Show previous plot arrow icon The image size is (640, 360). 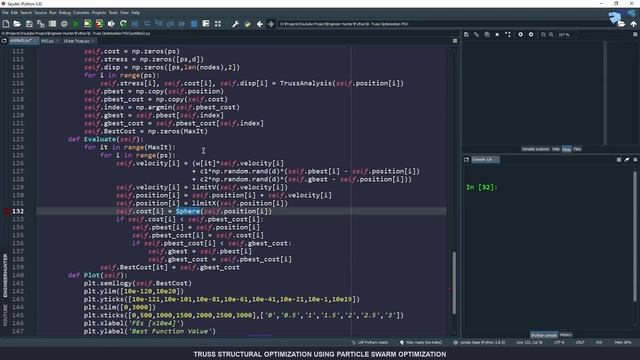(x=520, y=35)
